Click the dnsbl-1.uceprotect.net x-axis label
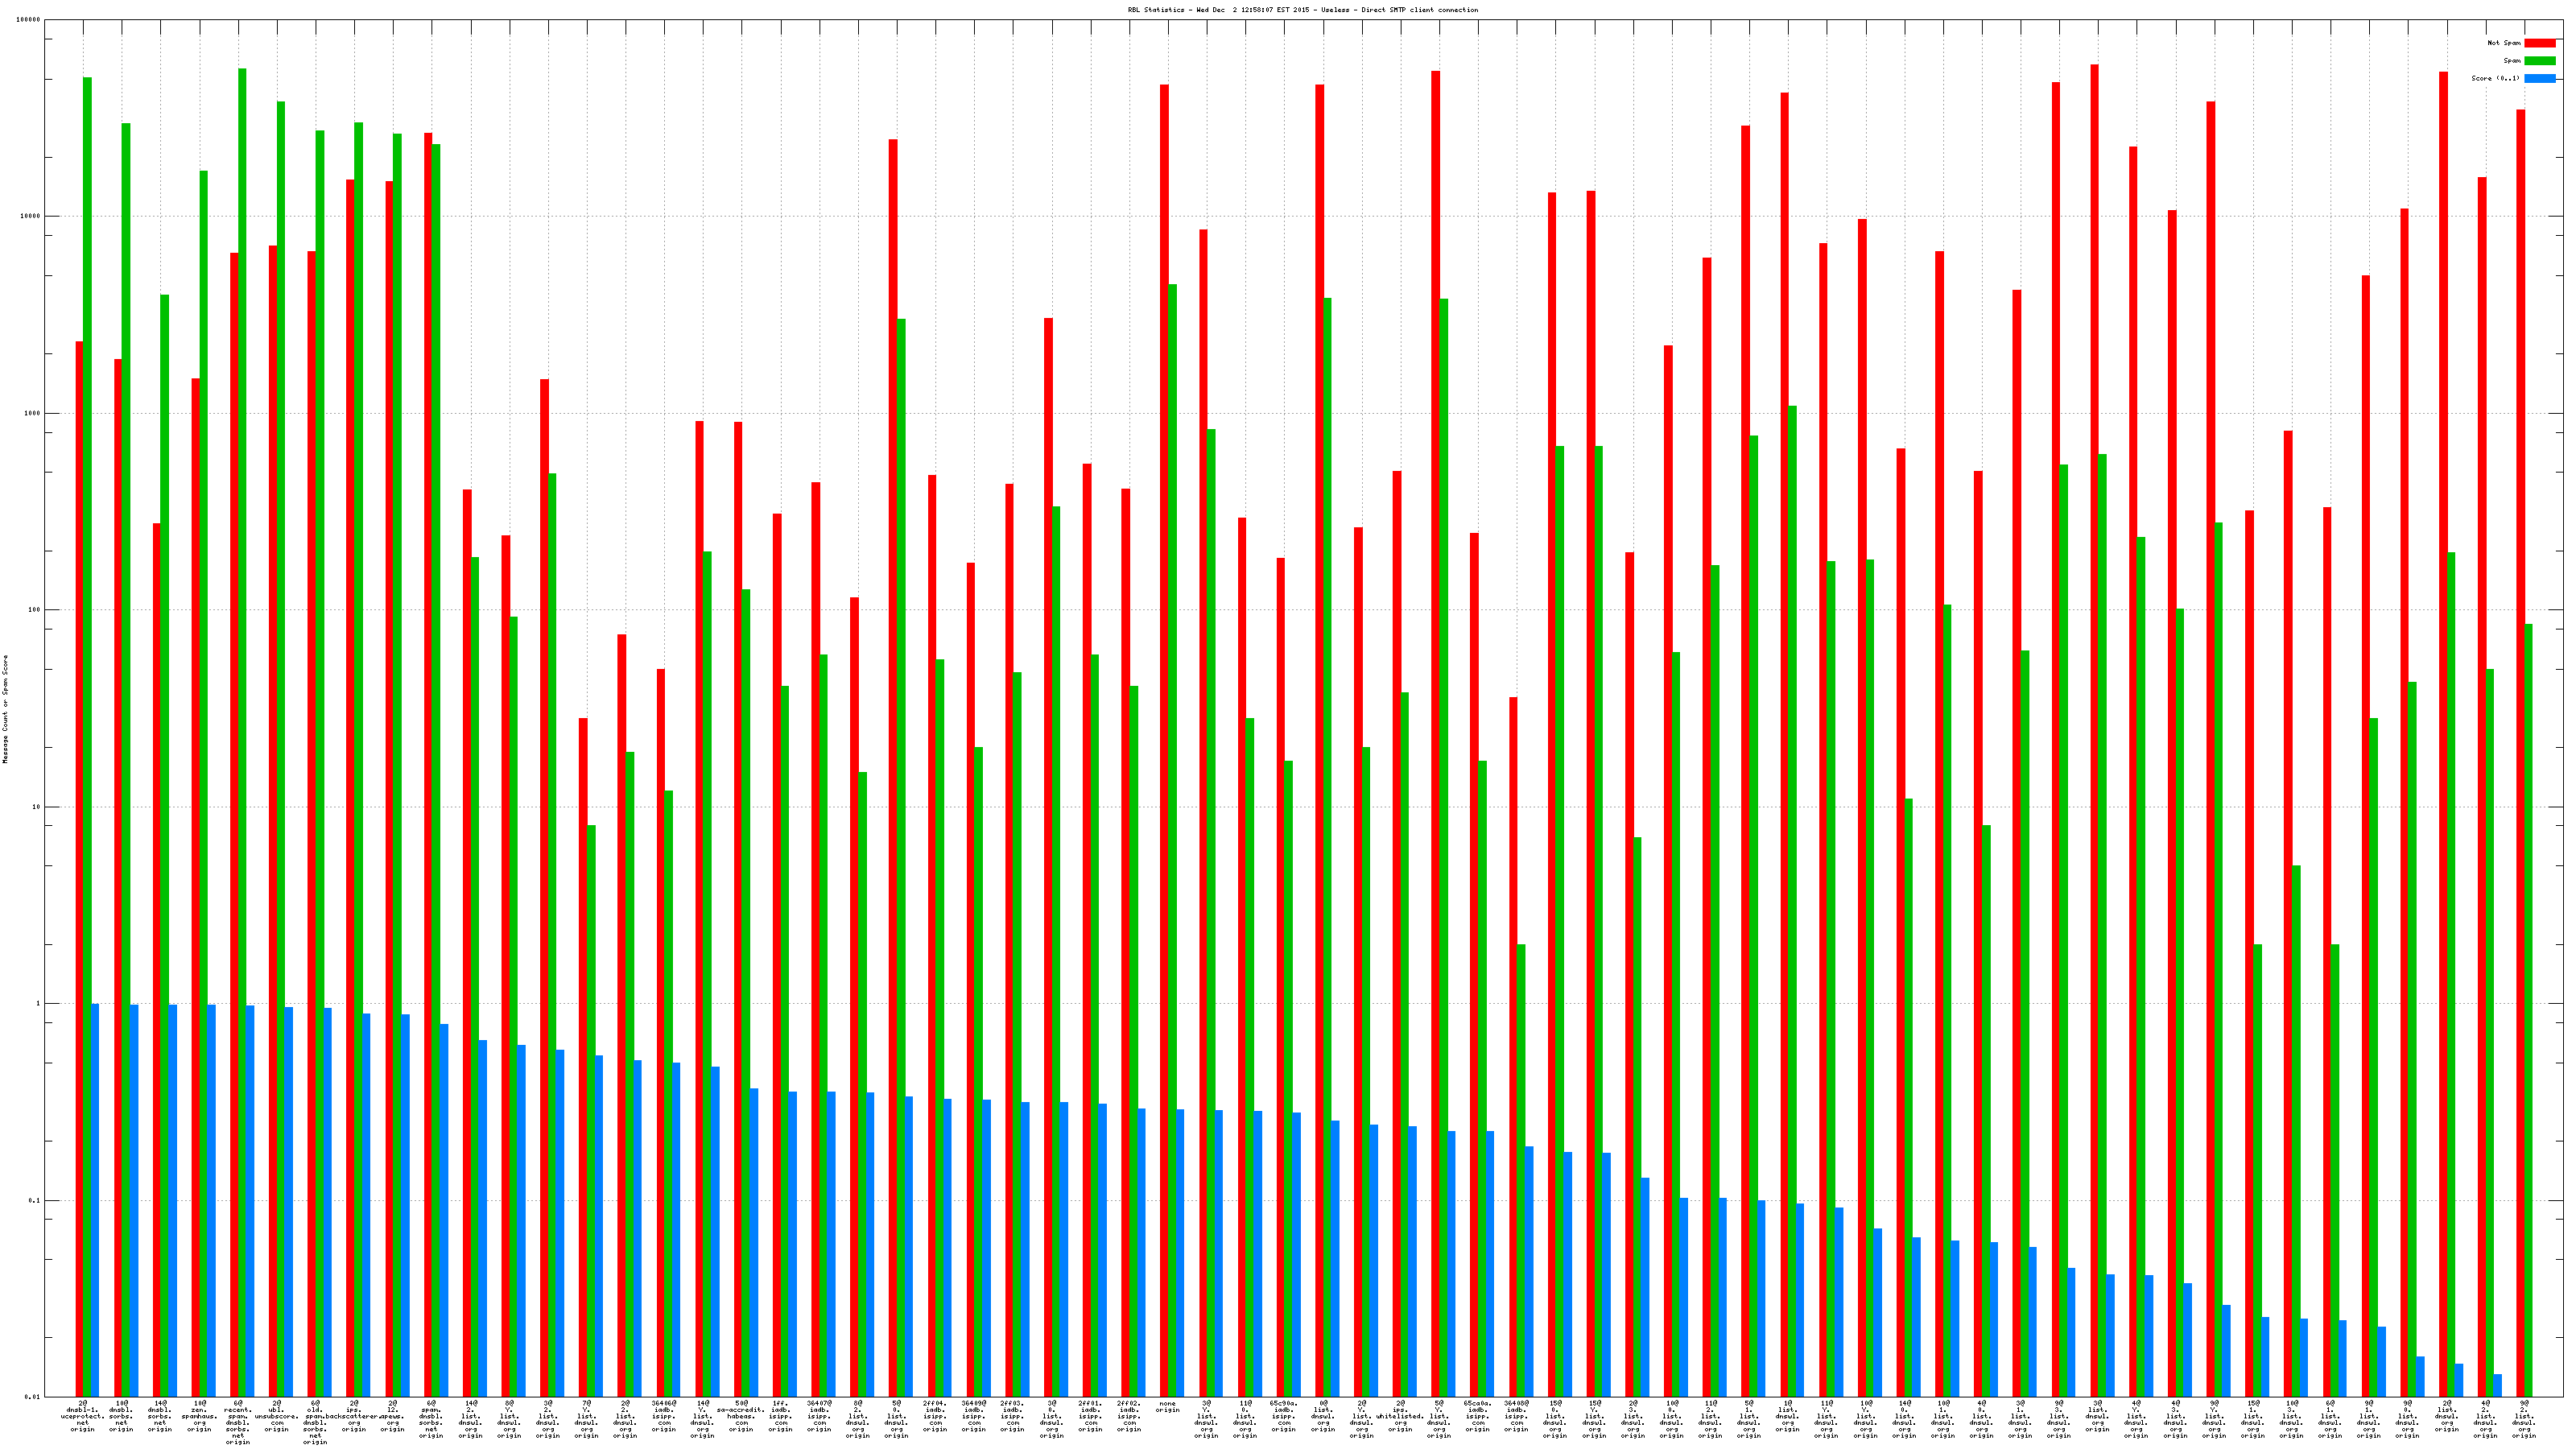The image size is (2576, 1449). tap(83, 1416)
